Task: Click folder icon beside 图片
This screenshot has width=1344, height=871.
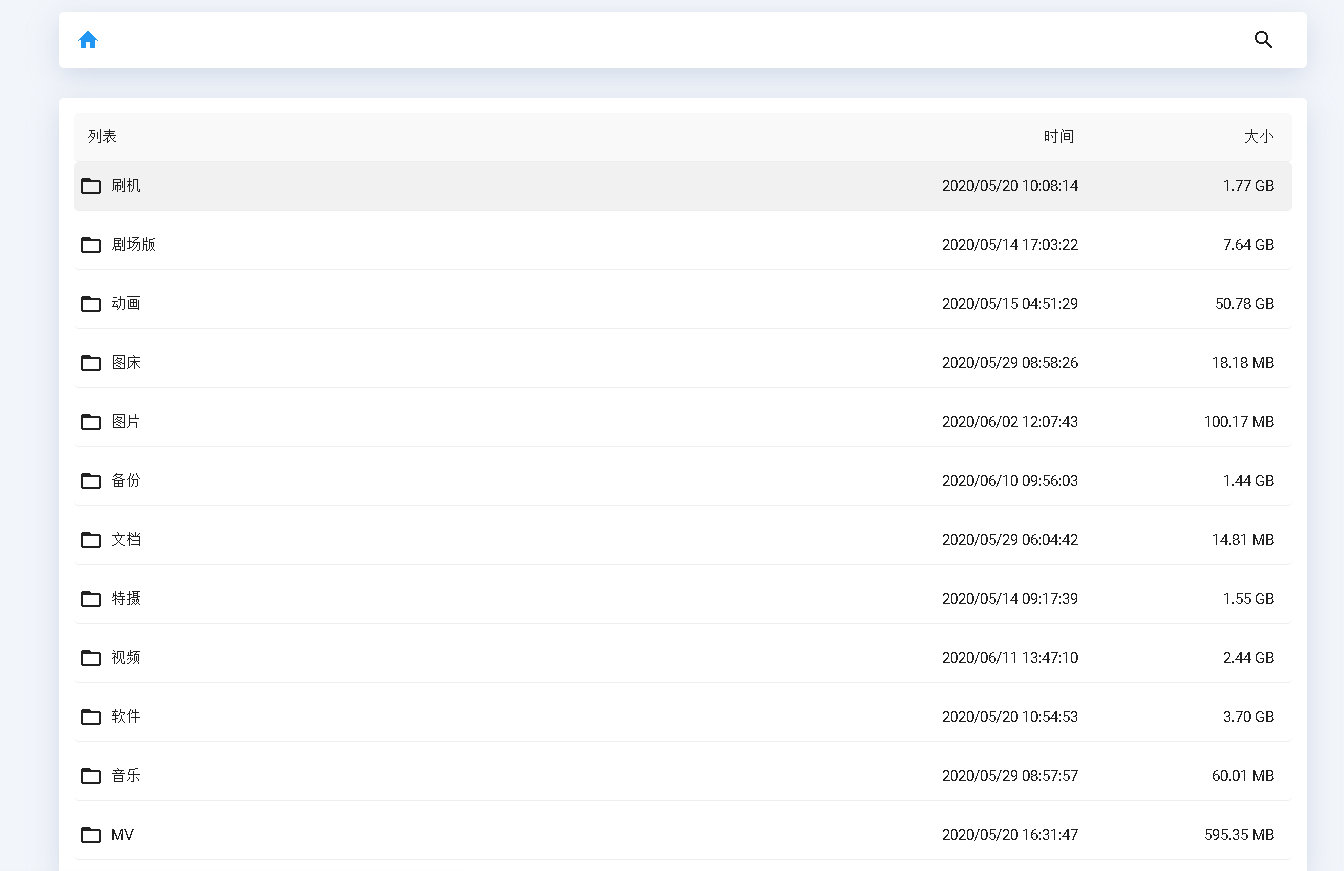Action: coord(91,422)
